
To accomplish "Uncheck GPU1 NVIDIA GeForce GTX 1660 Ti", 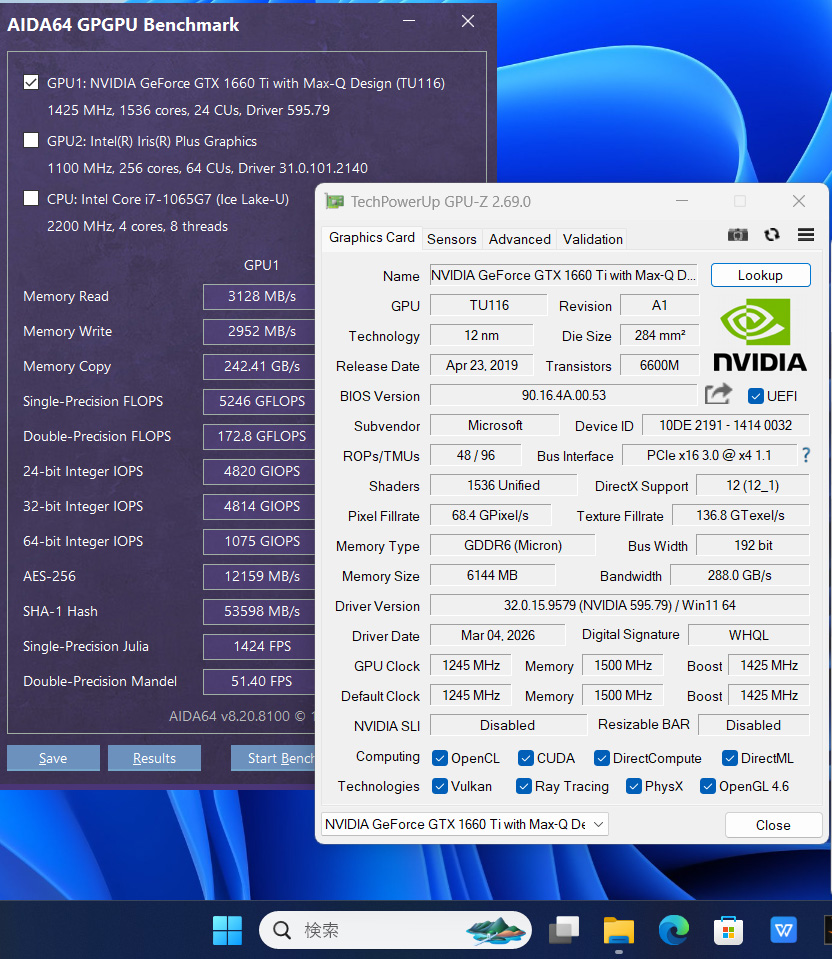I will click(x=31, y=83).
